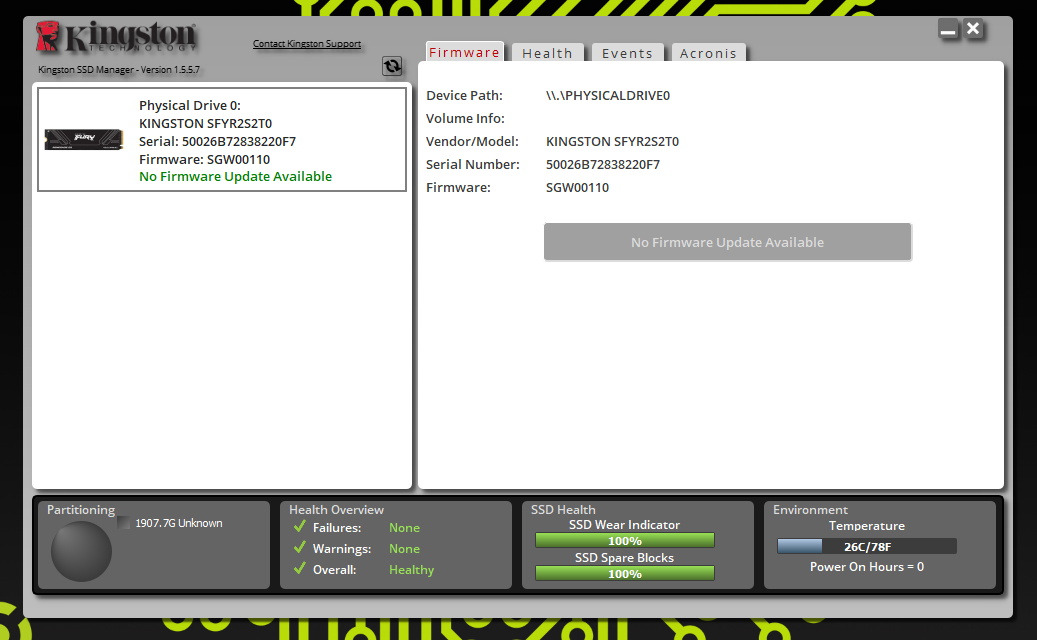The width and height of the screenshot is (1037, 640).
Task: Click the Overall Healthy value
Action: pyautogui.click(x=411, y=570)
